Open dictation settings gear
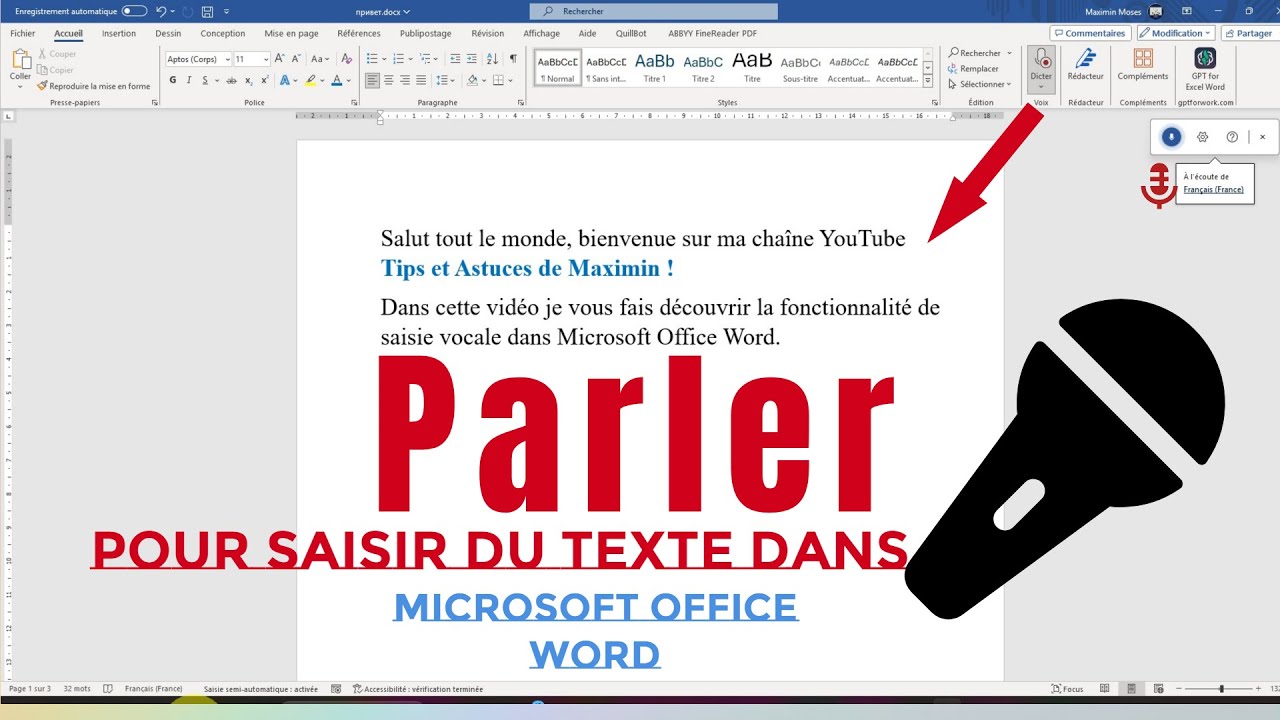 pos(1203,137)
